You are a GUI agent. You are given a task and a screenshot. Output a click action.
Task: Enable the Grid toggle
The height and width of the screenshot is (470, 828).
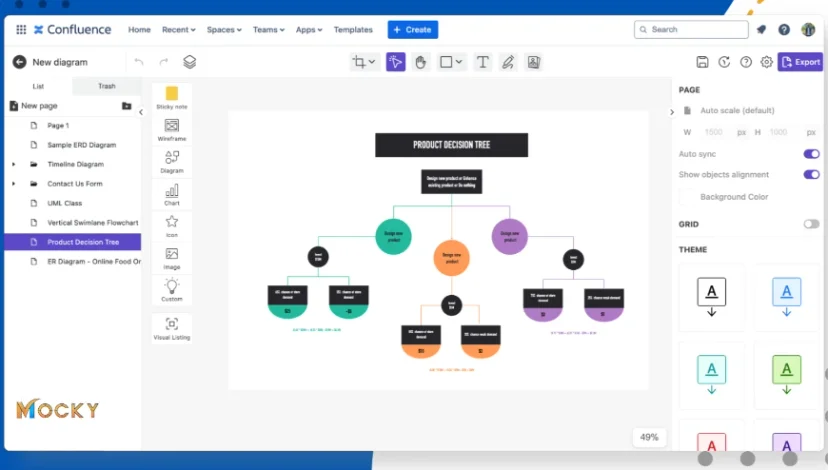(811, 224)
